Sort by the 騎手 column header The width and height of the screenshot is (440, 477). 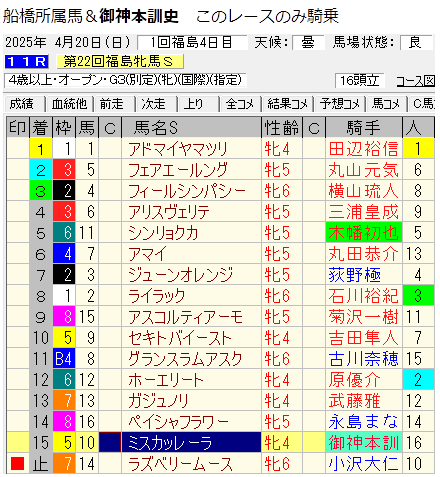pyautogui.click(x=364, y=128)
